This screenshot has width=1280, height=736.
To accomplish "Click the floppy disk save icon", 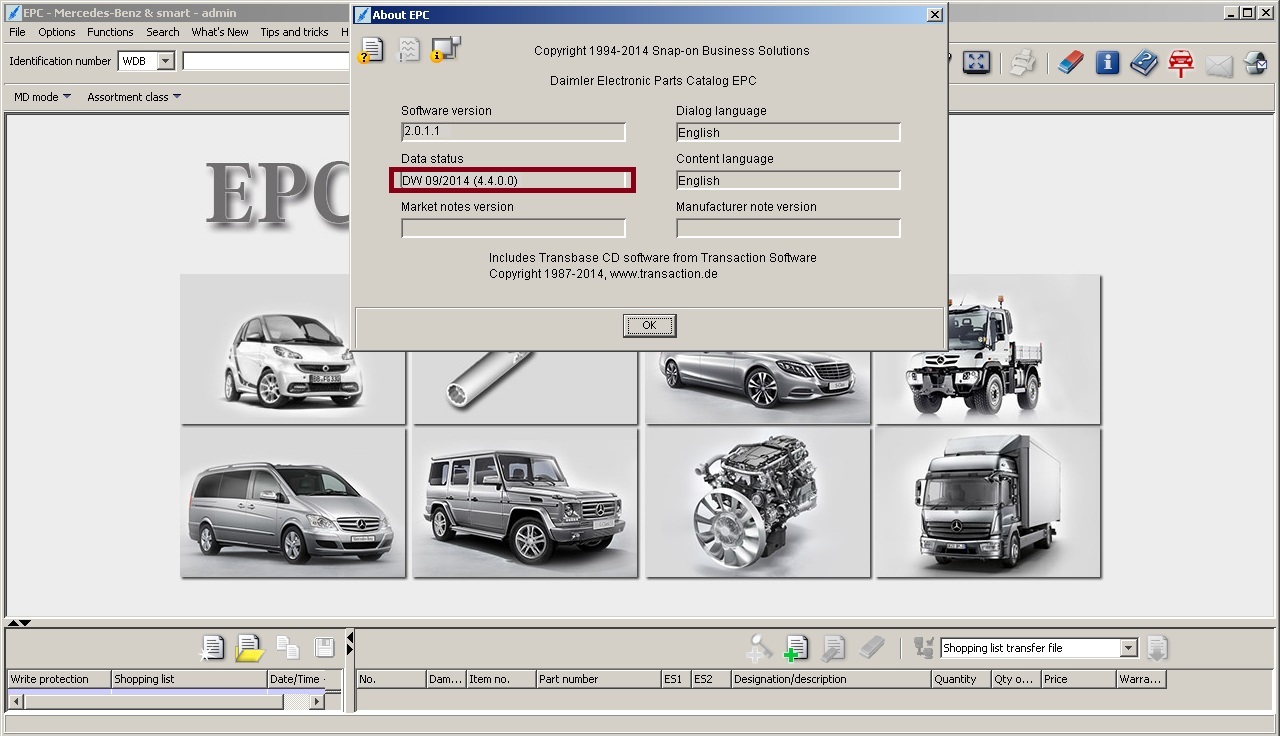I will pyautogui.click(x=324, y=647).
